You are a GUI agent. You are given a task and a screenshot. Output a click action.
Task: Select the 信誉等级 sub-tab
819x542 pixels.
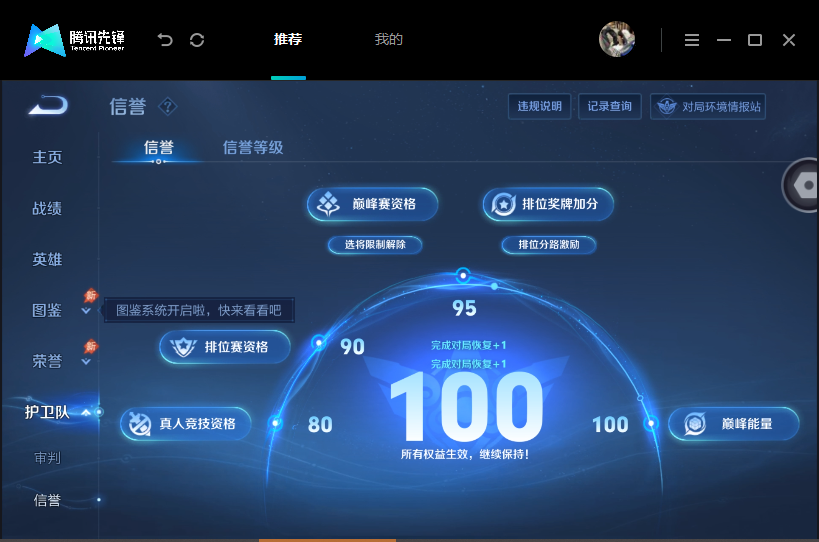(x=253, y=147)
